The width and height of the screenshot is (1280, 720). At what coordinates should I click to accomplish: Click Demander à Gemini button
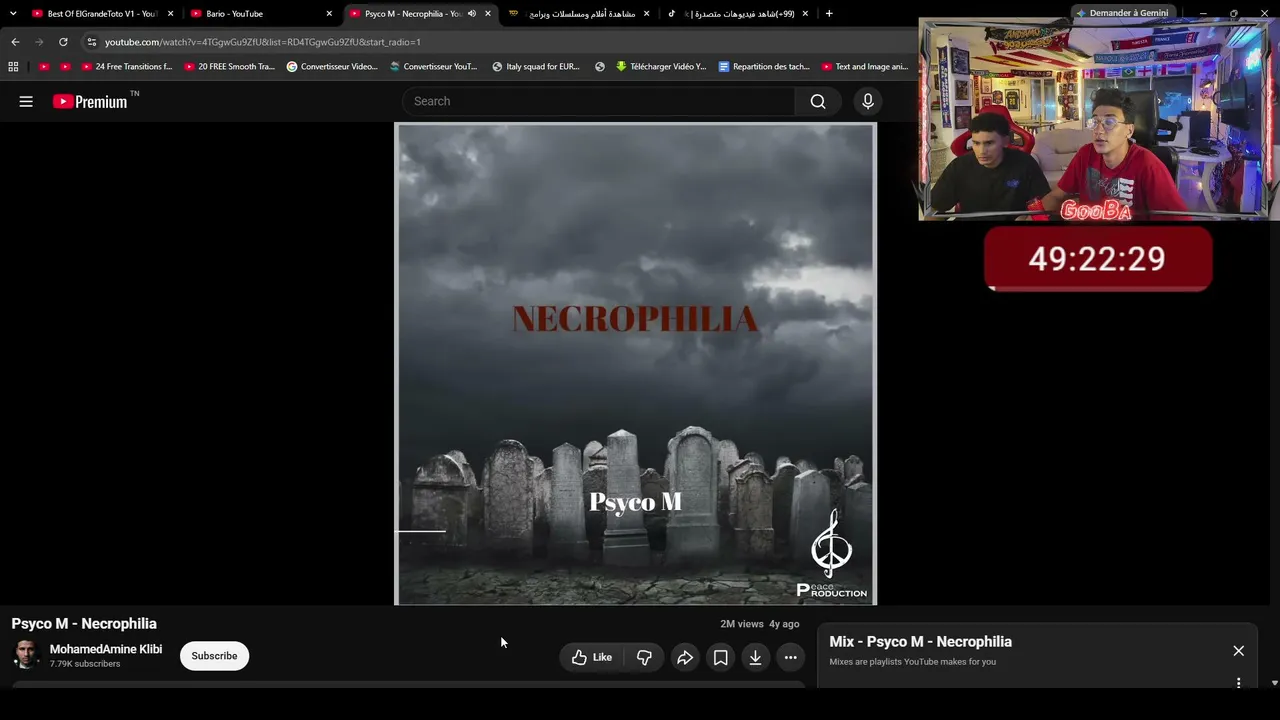pyautogui.click(x=1122, y=13)
